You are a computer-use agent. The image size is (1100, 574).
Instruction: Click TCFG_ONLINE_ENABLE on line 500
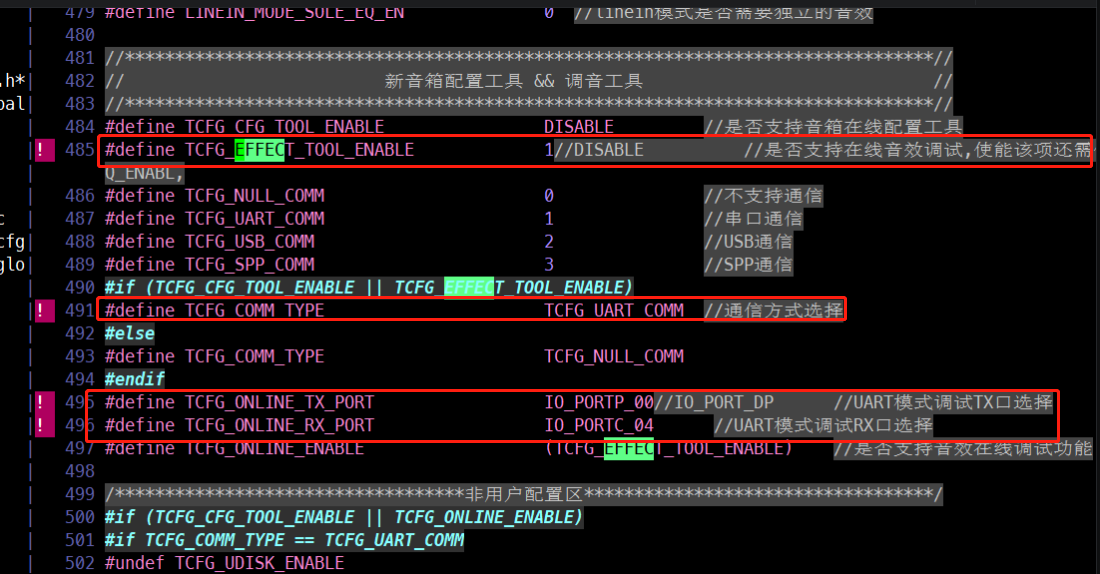[x=483, y=517]
